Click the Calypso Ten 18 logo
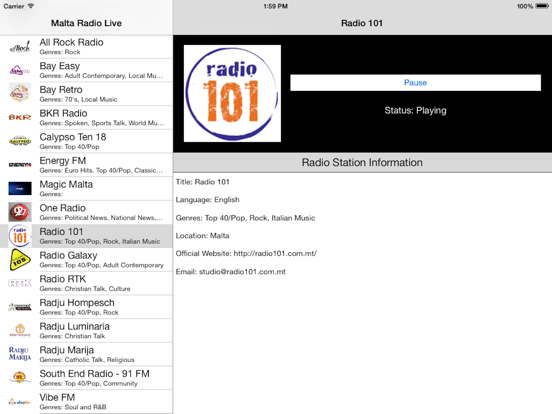 [20, 141]
